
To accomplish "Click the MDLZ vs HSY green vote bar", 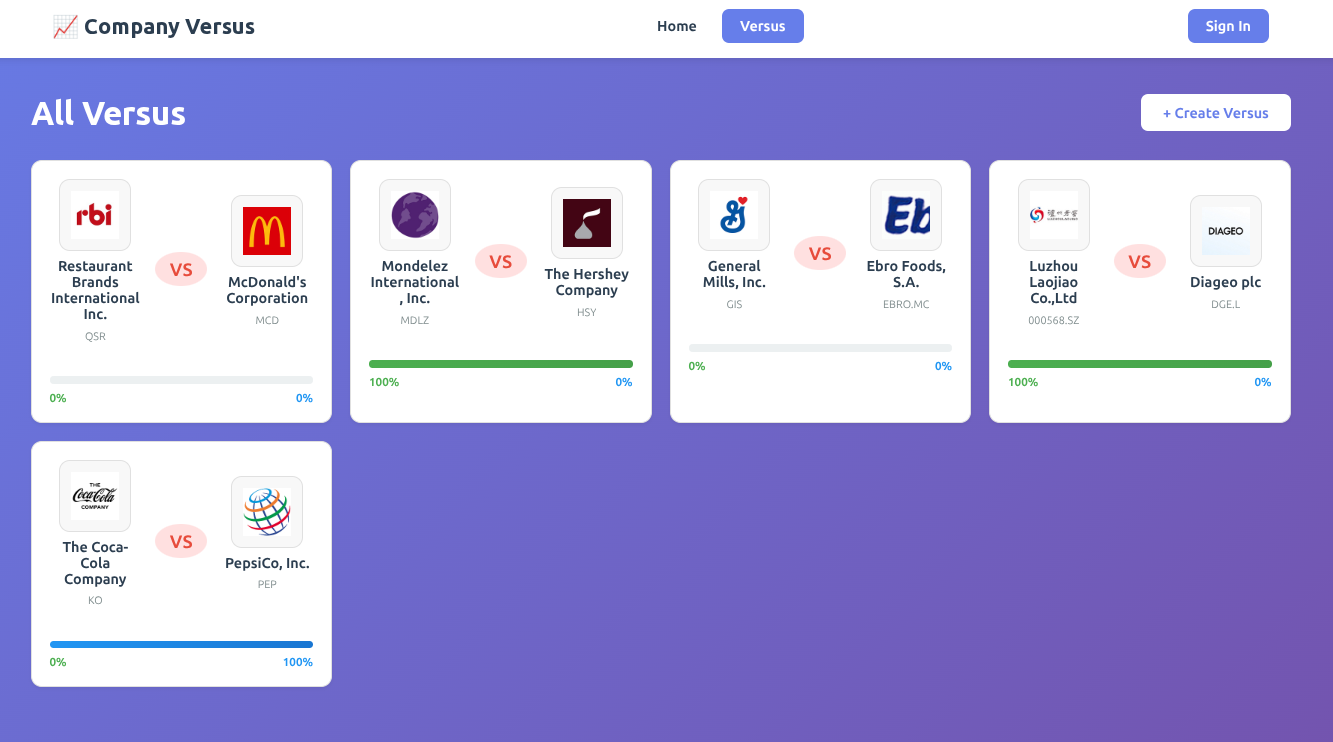I will [x=501, y=364].
